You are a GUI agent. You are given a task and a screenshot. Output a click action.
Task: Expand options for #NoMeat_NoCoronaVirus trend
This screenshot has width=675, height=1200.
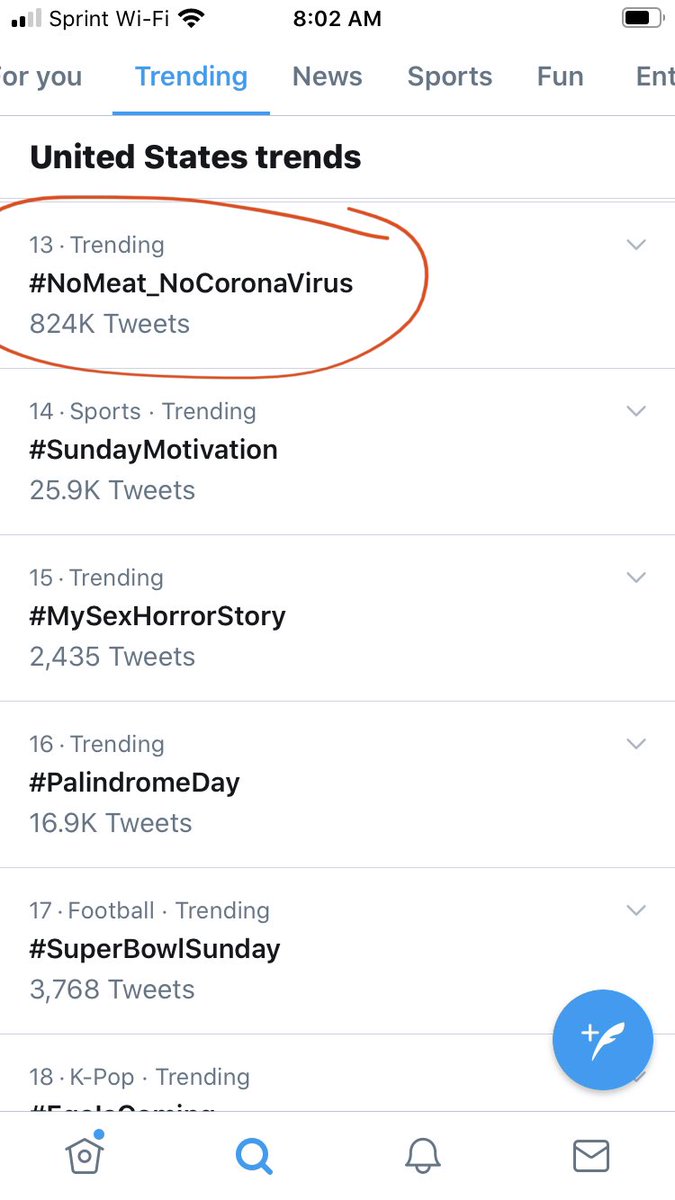click(636, 245)
